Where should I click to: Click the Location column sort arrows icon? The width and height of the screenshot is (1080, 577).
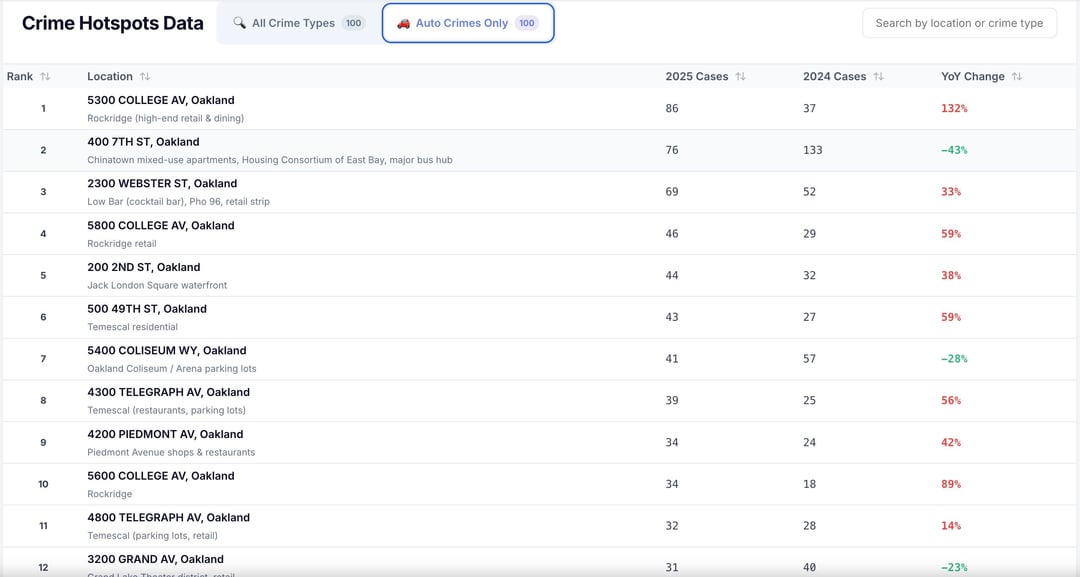coord(145,77)
